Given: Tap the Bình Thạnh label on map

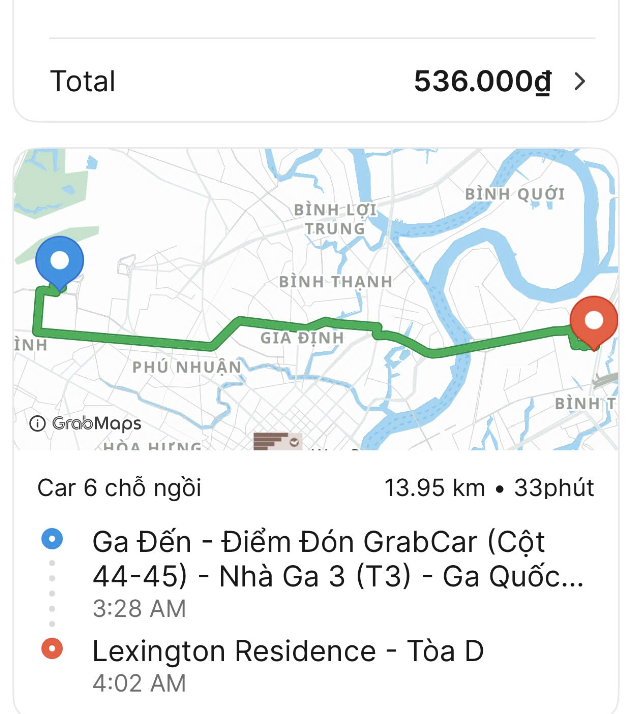Looking at the screenshot, I should pos(335,282).
